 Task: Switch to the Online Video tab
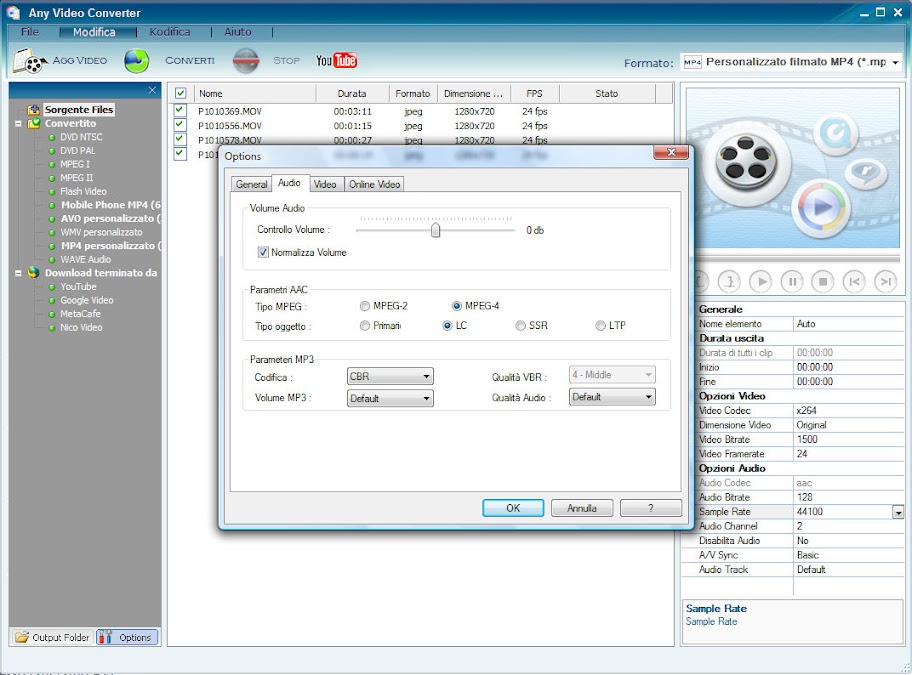pyautogui.click(x=375, y=184)
